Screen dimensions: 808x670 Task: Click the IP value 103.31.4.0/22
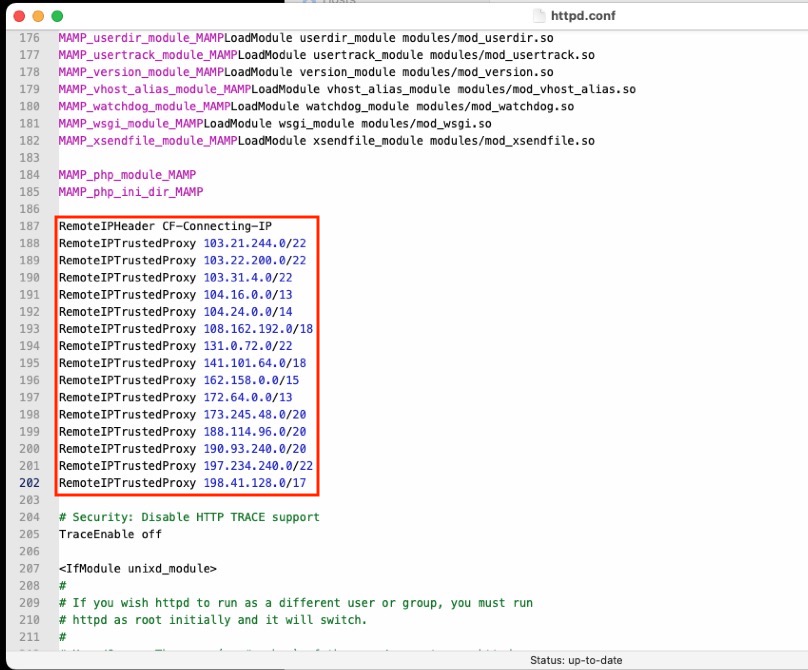[x=247, y=277]
